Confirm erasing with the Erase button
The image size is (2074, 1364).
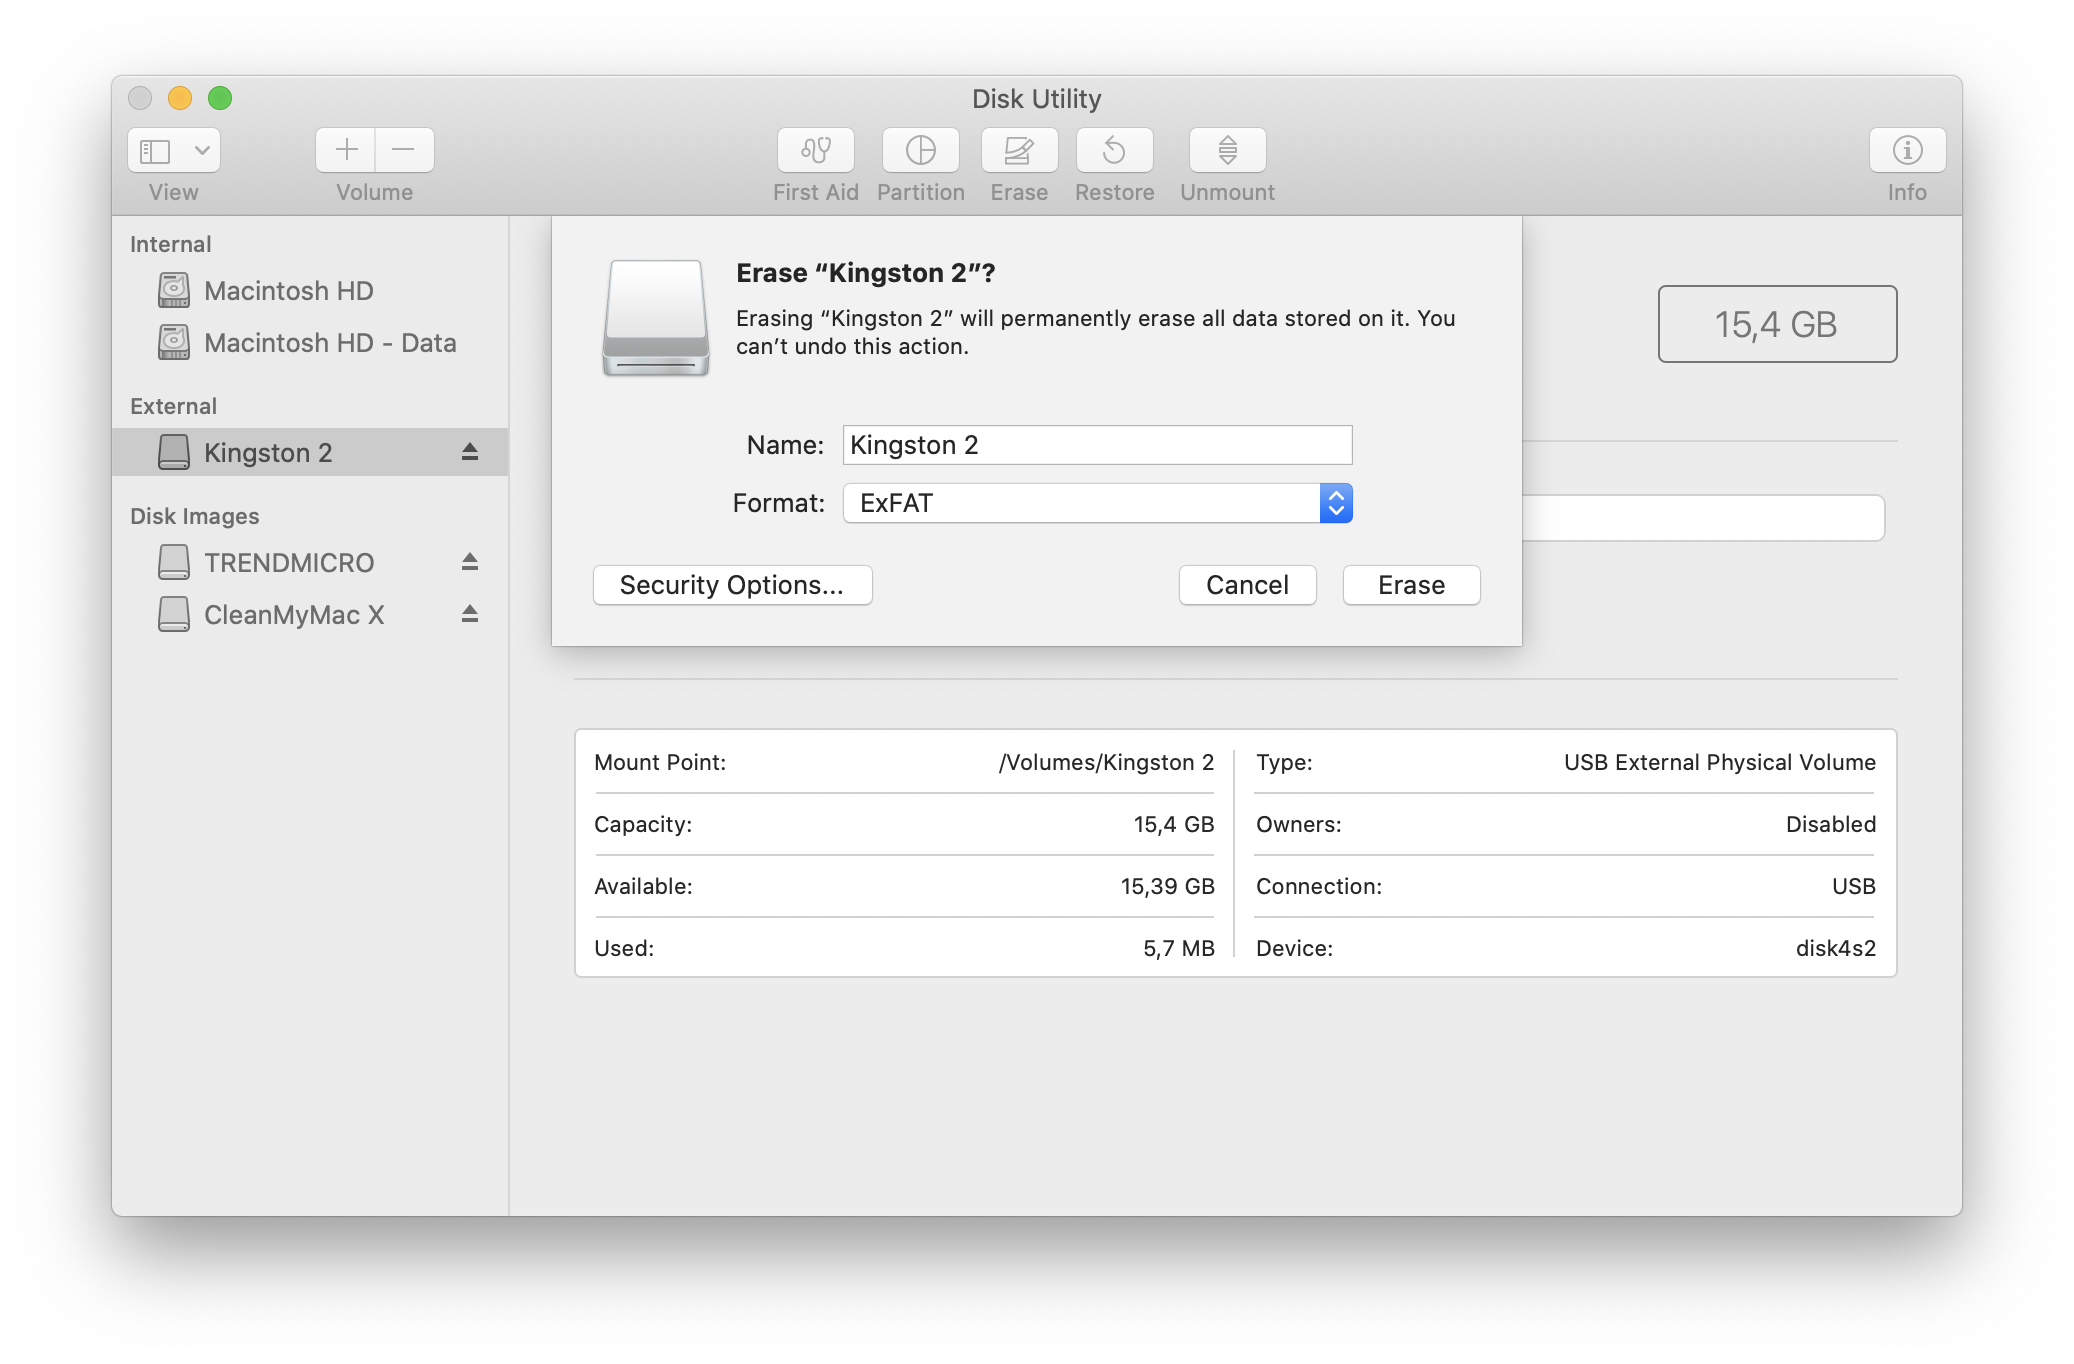pos(1410,584)
